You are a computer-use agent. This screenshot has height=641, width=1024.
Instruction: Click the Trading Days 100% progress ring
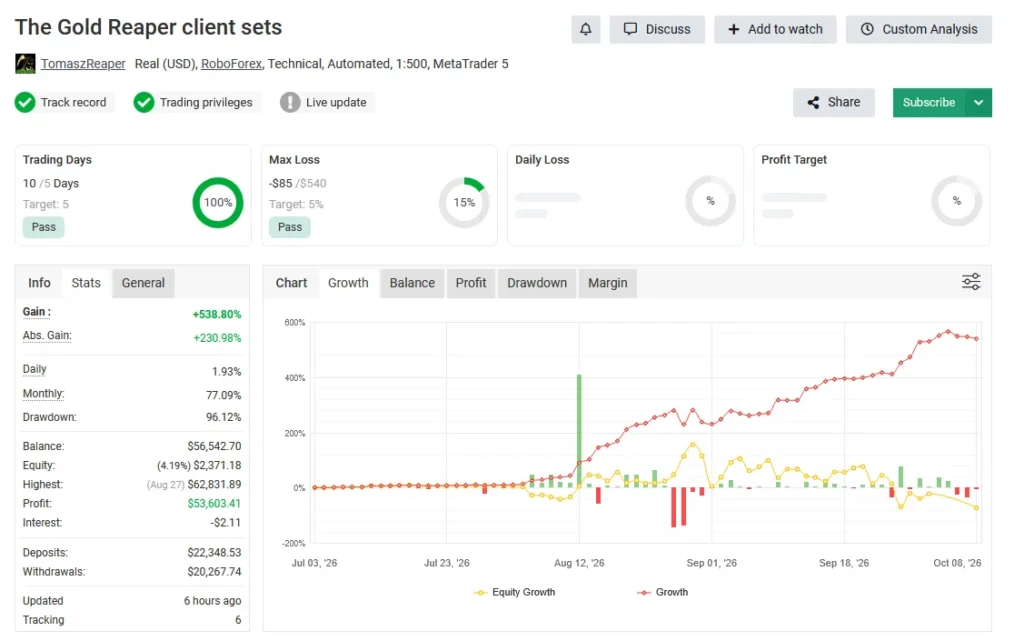coord(217,202)
